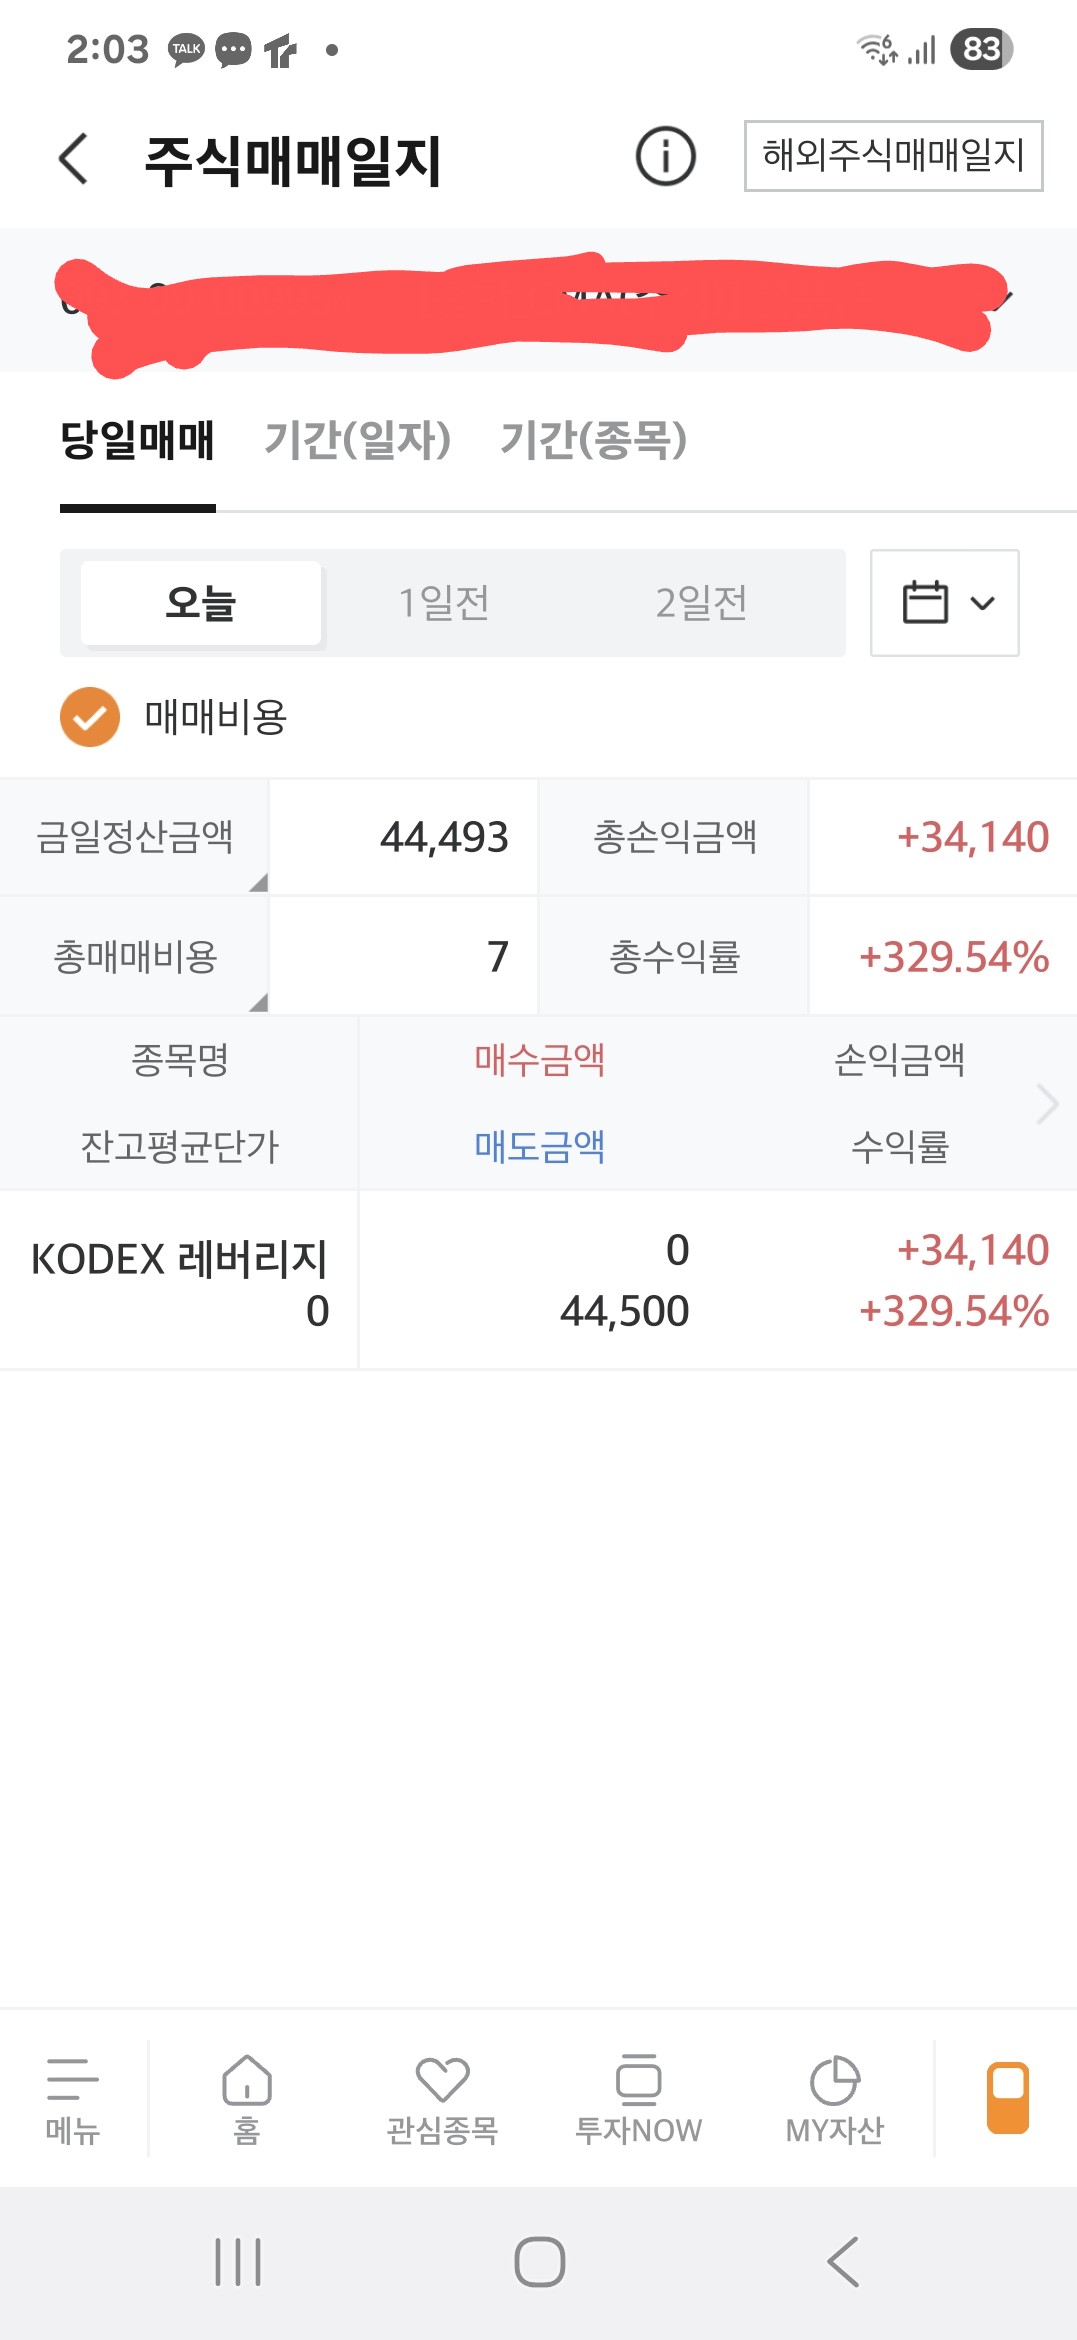
Task: Tap the back arrow beside 주식매매일지
Action: point(74,159)
